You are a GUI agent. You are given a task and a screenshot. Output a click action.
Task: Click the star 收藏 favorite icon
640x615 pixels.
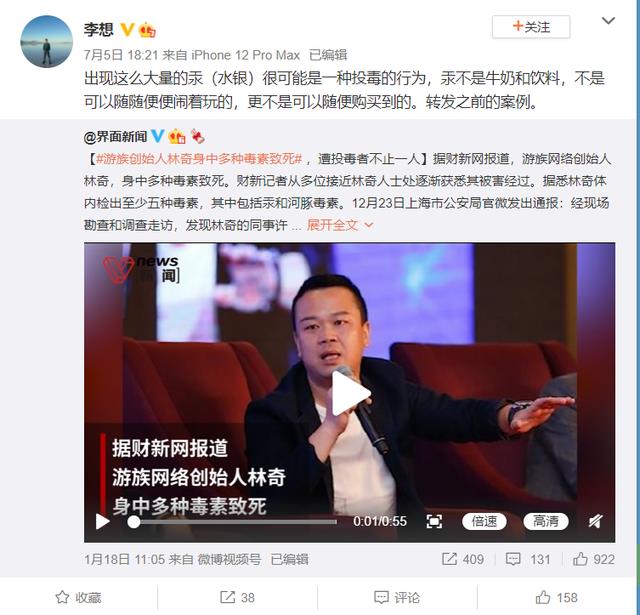(x=62, y=597)
